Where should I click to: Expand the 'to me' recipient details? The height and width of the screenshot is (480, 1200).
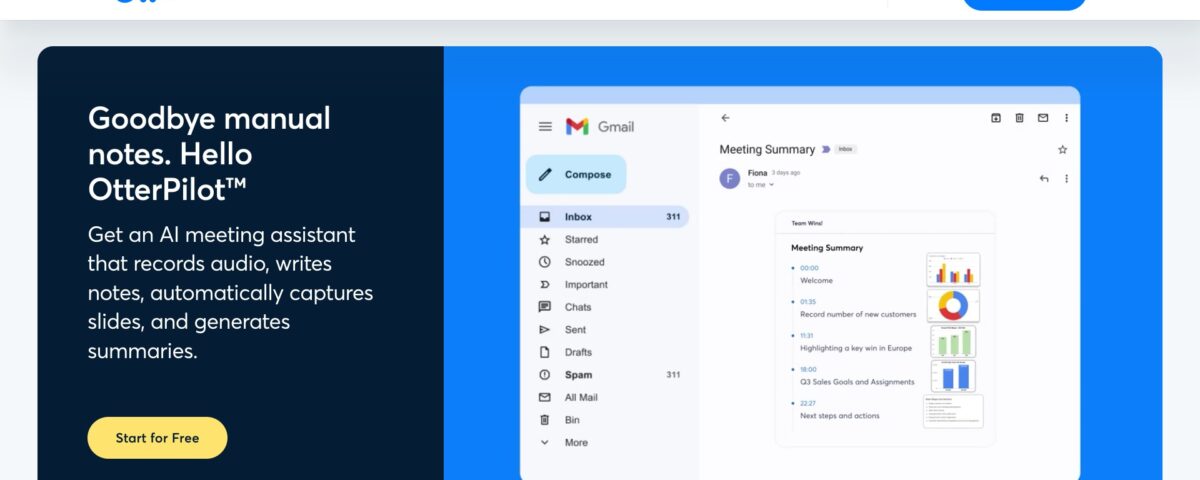pyautogui.click(x=770, y=185)
